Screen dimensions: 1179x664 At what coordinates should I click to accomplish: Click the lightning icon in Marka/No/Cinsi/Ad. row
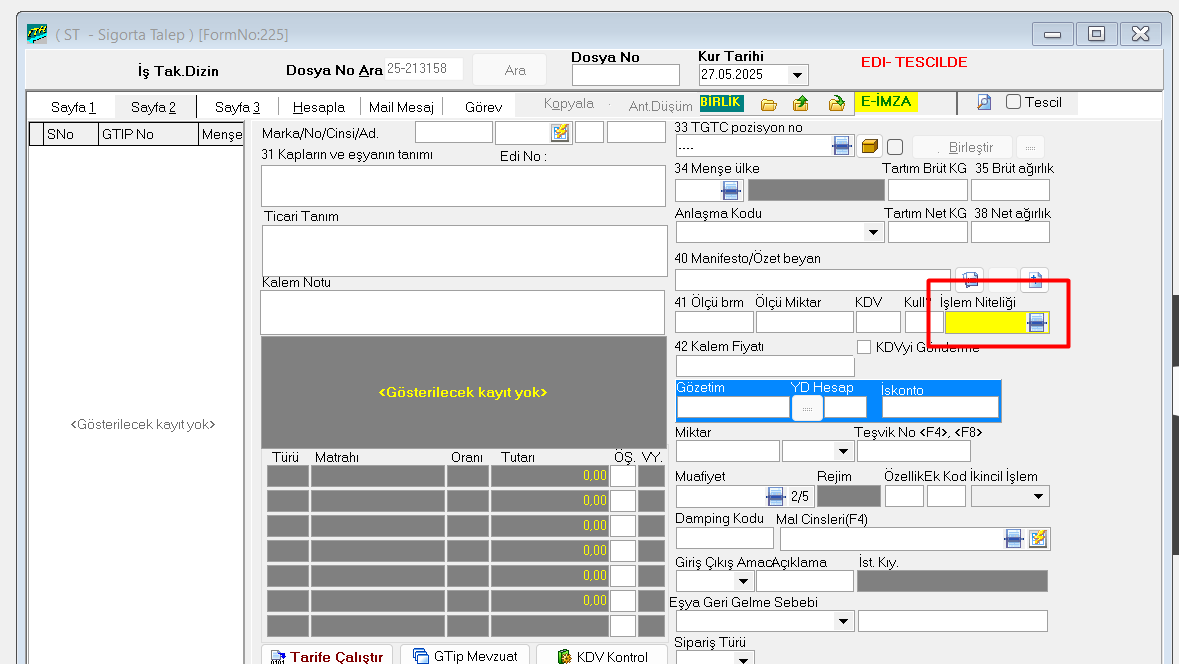pos(560,132)
